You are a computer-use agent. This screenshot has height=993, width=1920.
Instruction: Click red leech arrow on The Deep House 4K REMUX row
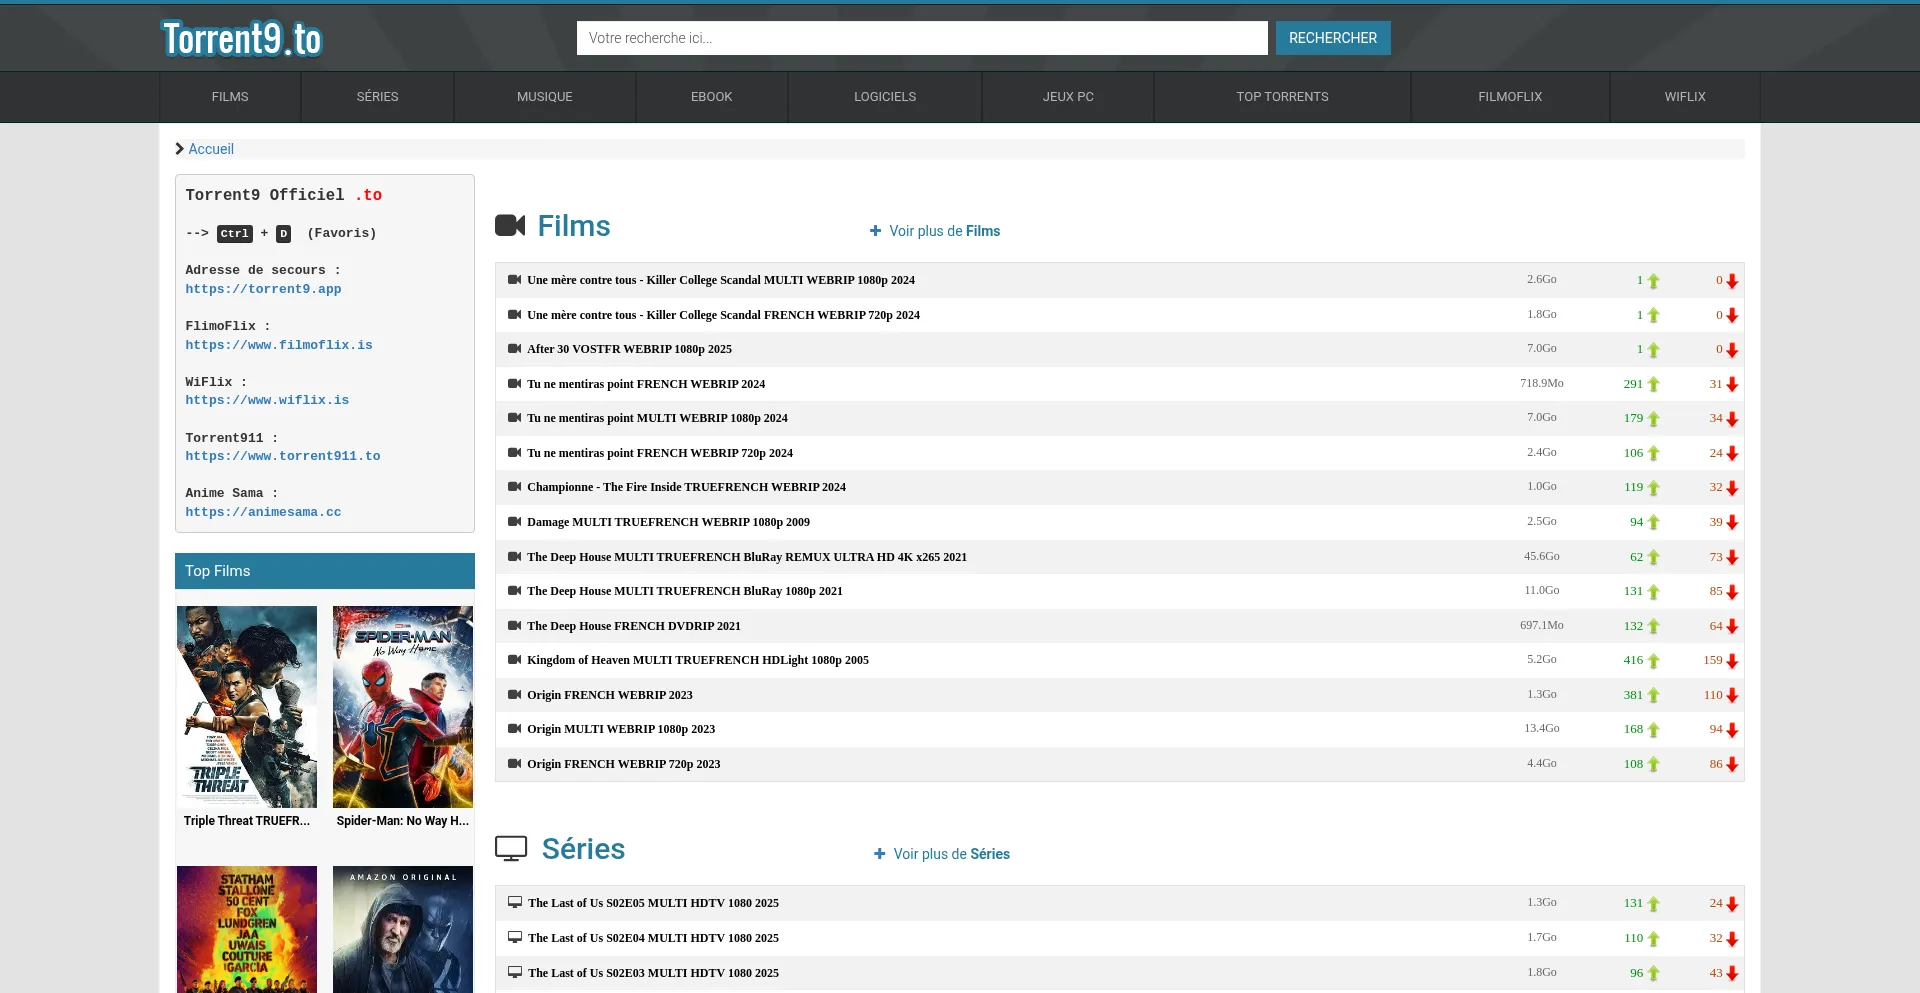click(1733, 558)
